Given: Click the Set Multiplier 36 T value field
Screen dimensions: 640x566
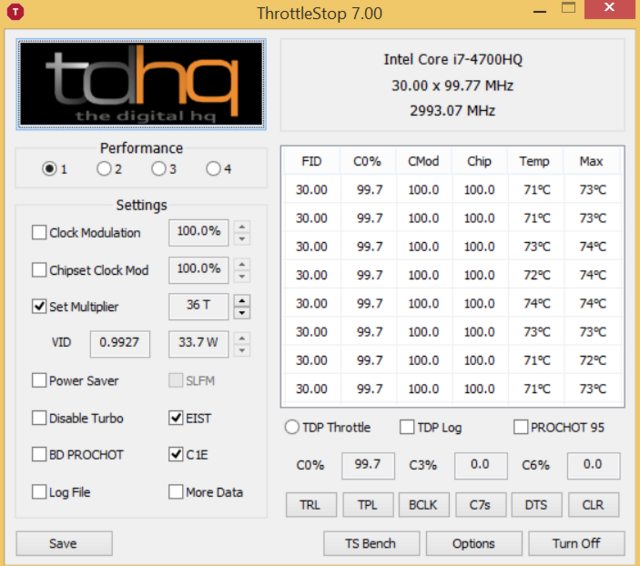Looking at the screenshot, I should pyautogui.click(x=198, y=306).
